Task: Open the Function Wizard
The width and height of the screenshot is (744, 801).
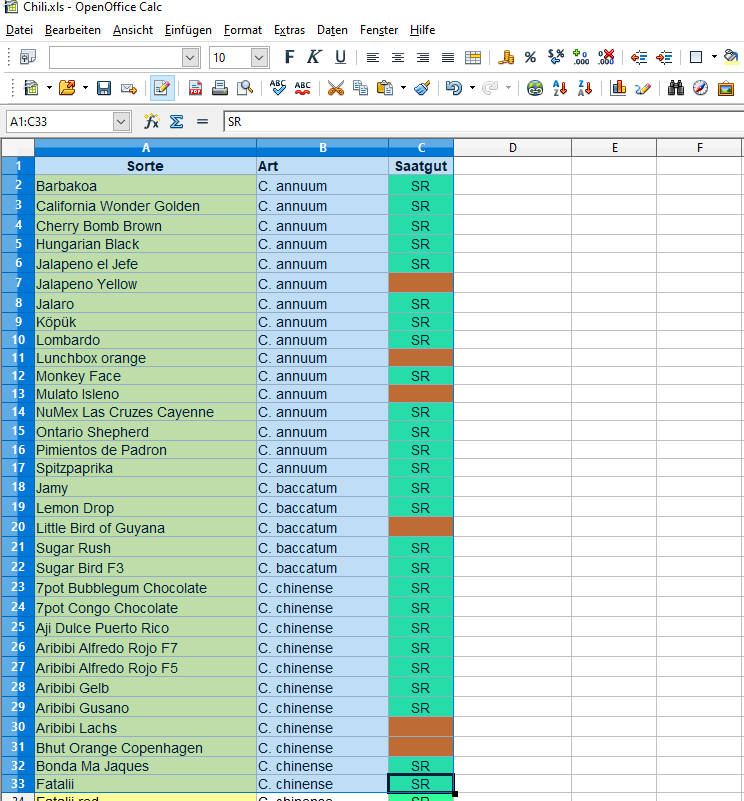Action: pos(152,122)
